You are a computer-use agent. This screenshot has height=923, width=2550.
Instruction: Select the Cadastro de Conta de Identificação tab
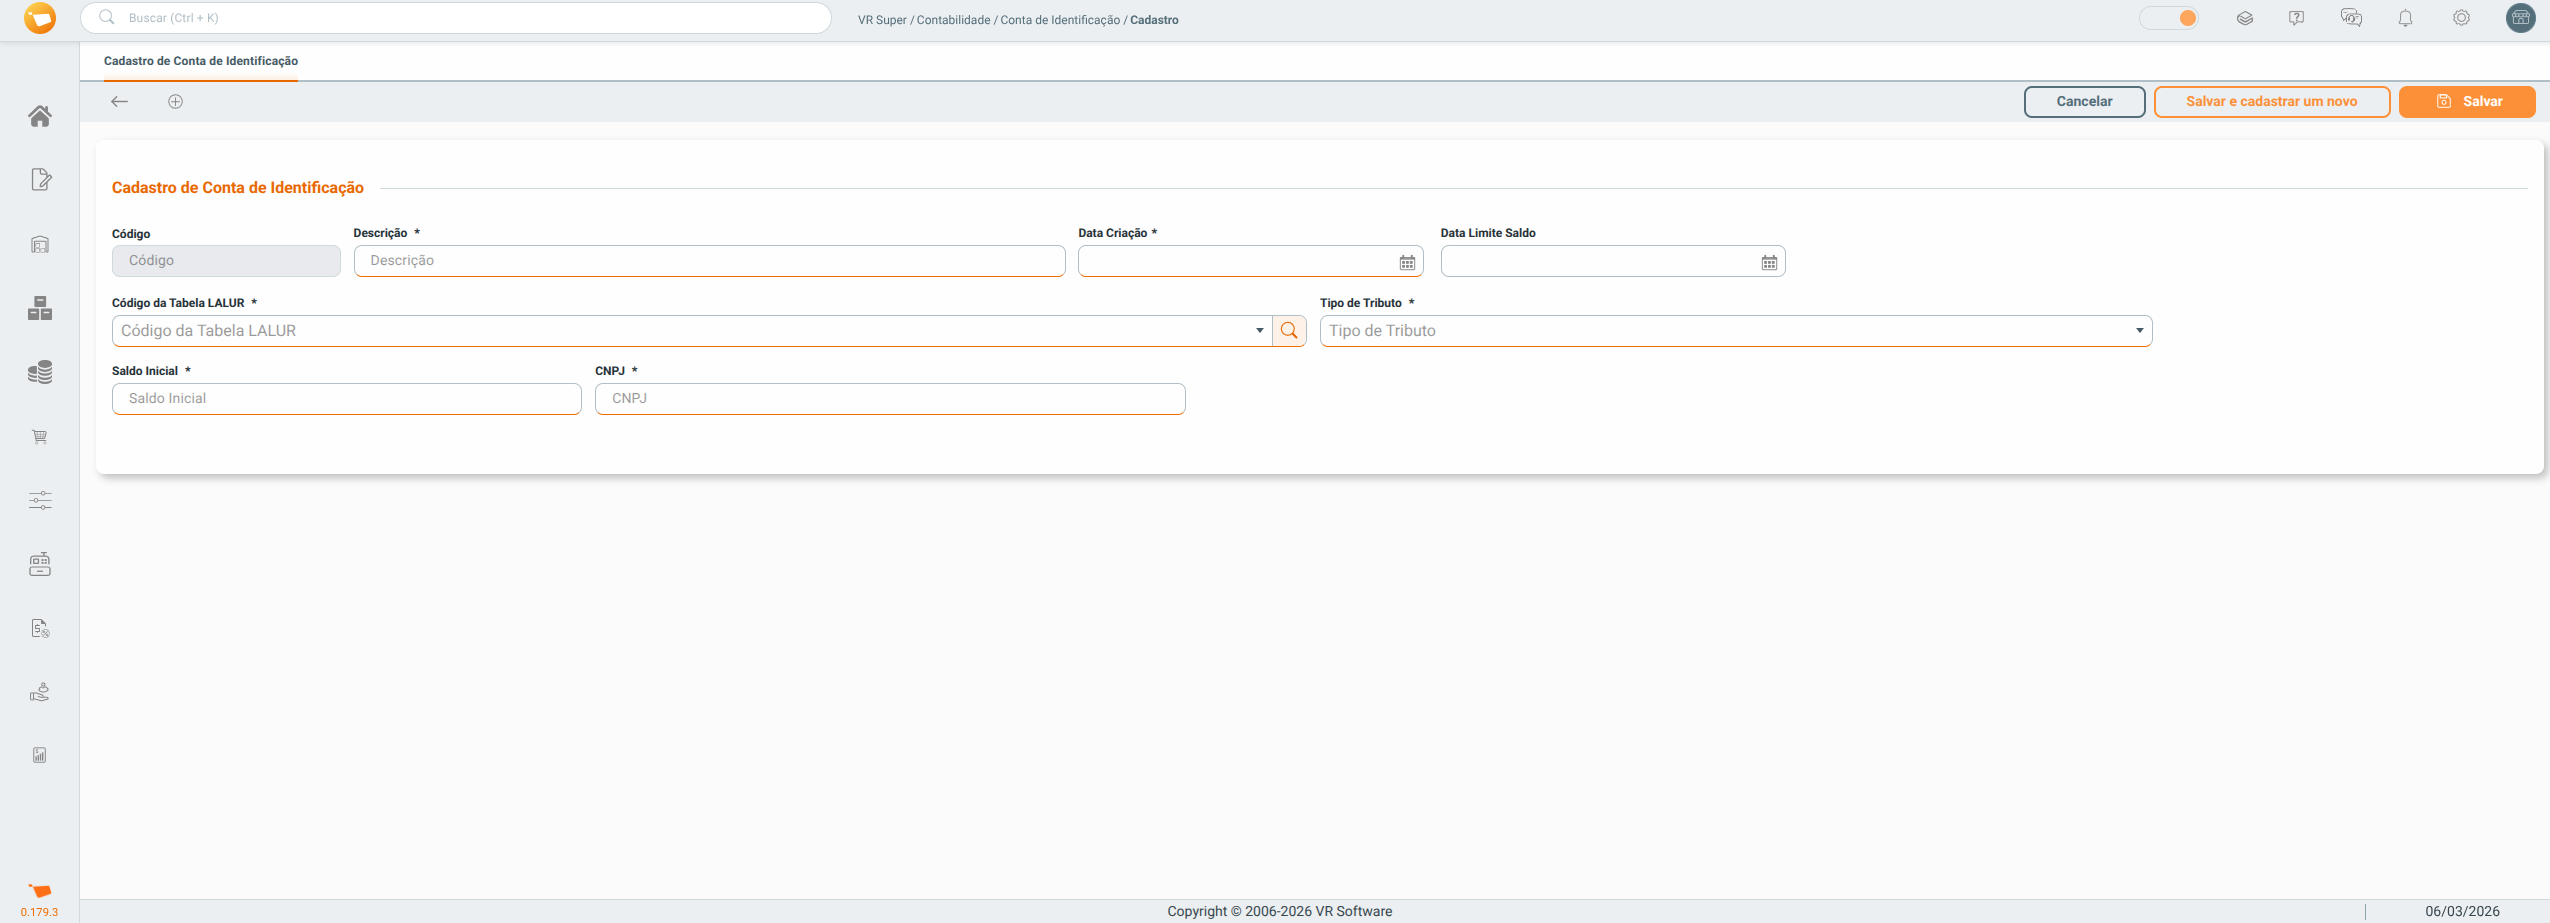click(201, 61)
